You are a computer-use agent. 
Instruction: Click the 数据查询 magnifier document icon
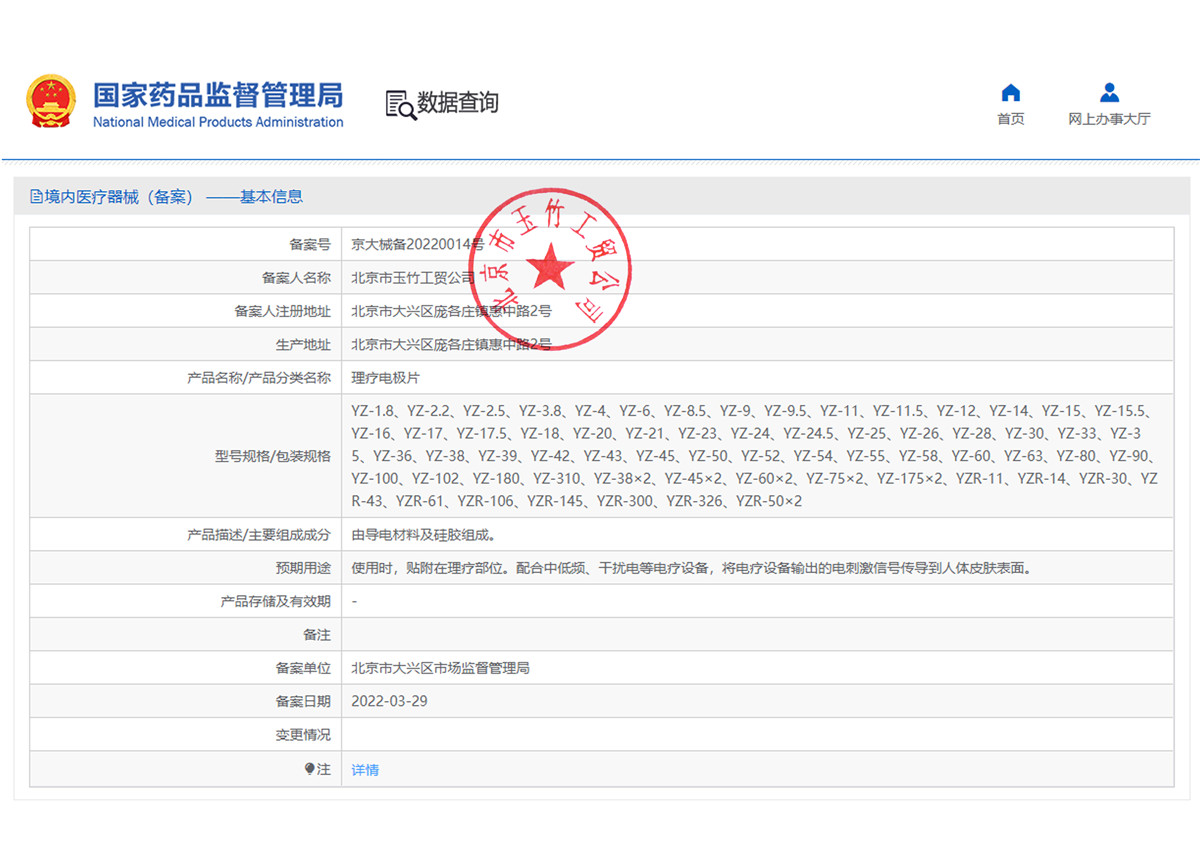click(x=400, y=104)
